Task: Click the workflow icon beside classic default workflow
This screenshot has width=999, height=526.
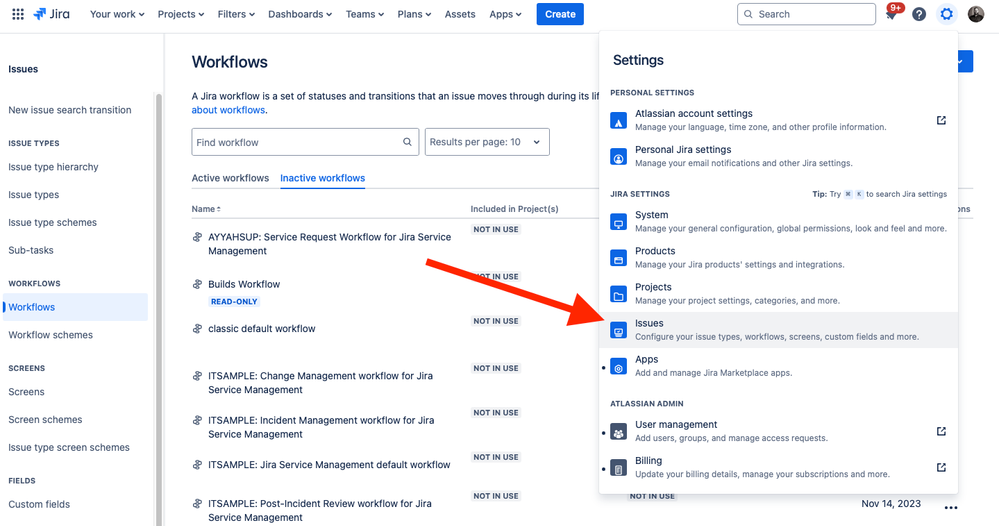Action: pyautogui.click(x=198, y=329)
